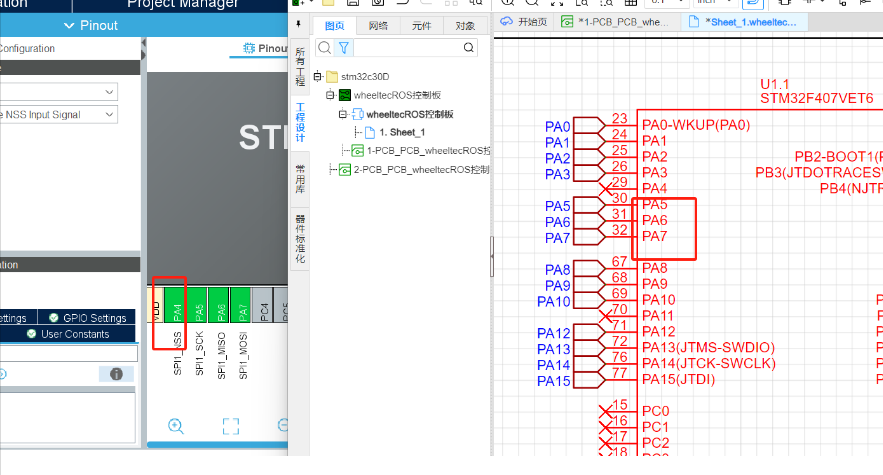This screenshot has width=883, height=475.
Task: Collapse the bold wheeltecROS控制板 schematic node
Action: (x=342, y=114)
